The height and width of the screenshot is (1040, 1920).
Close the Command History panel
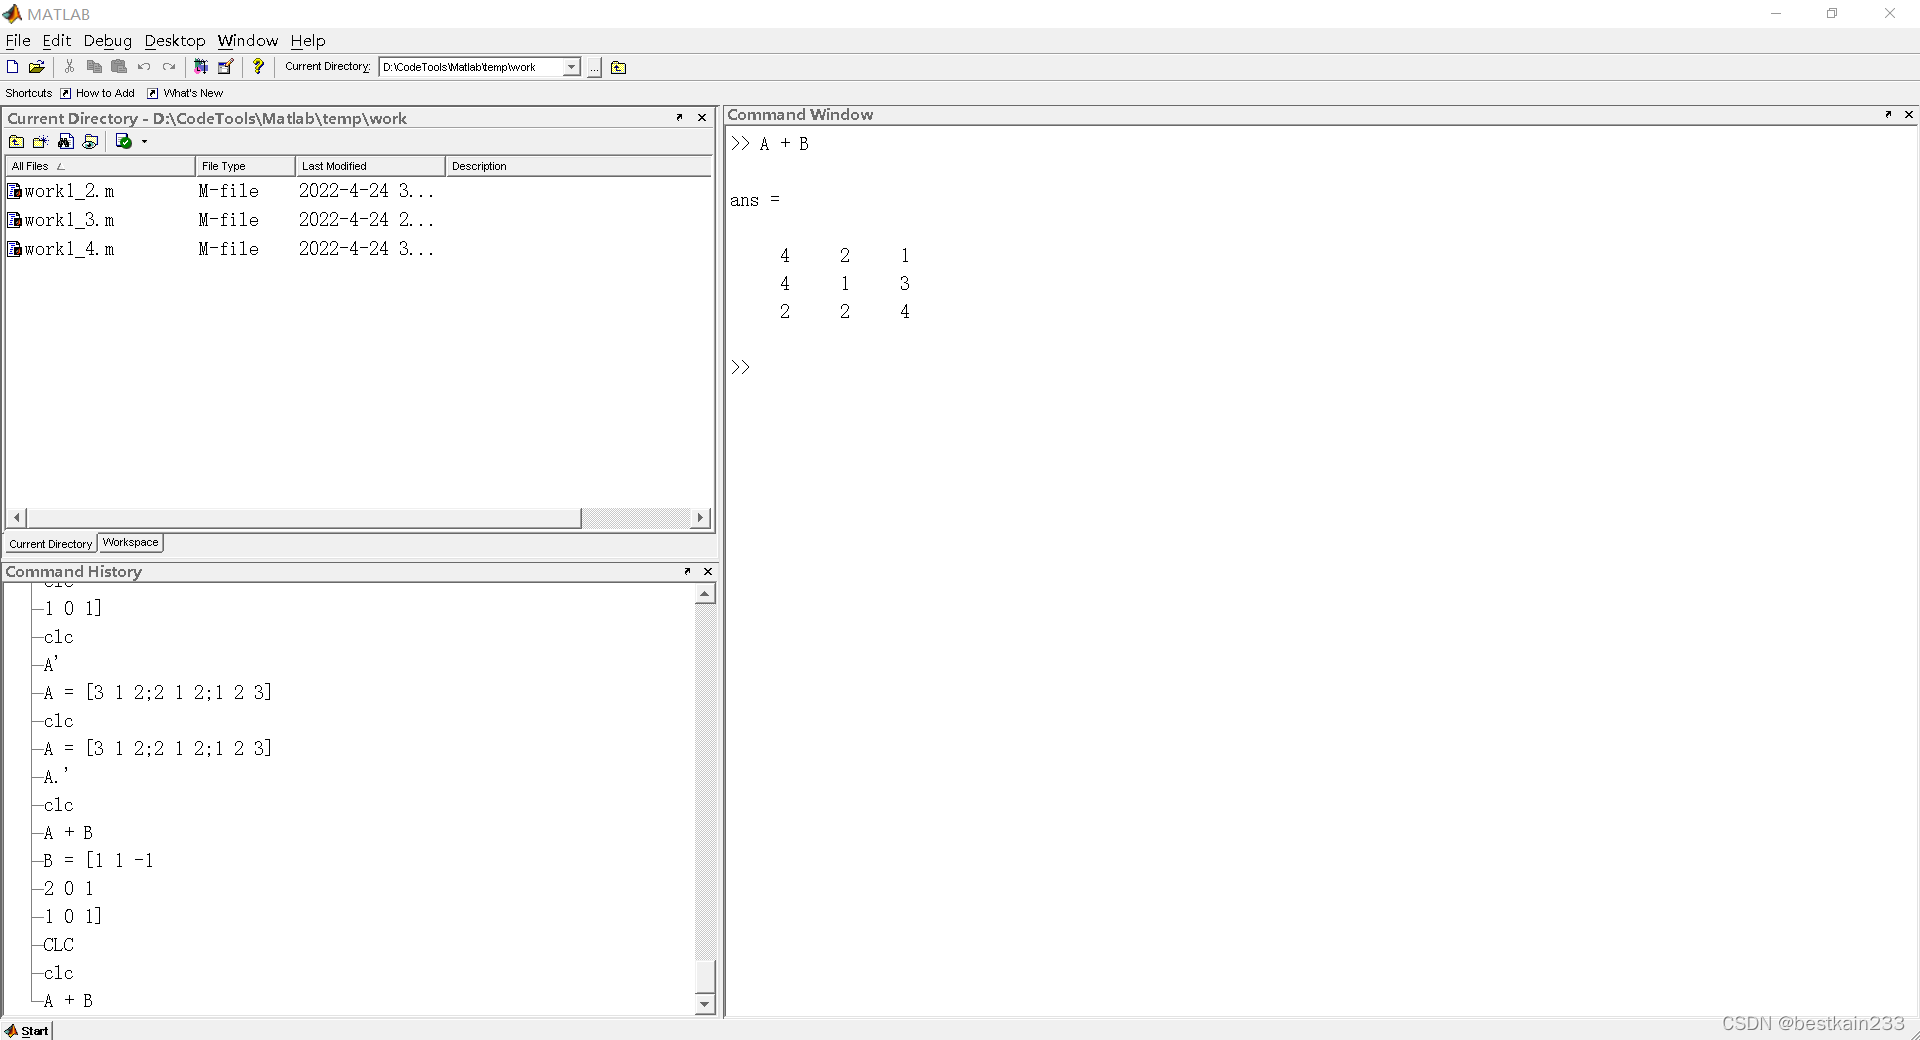708,571
